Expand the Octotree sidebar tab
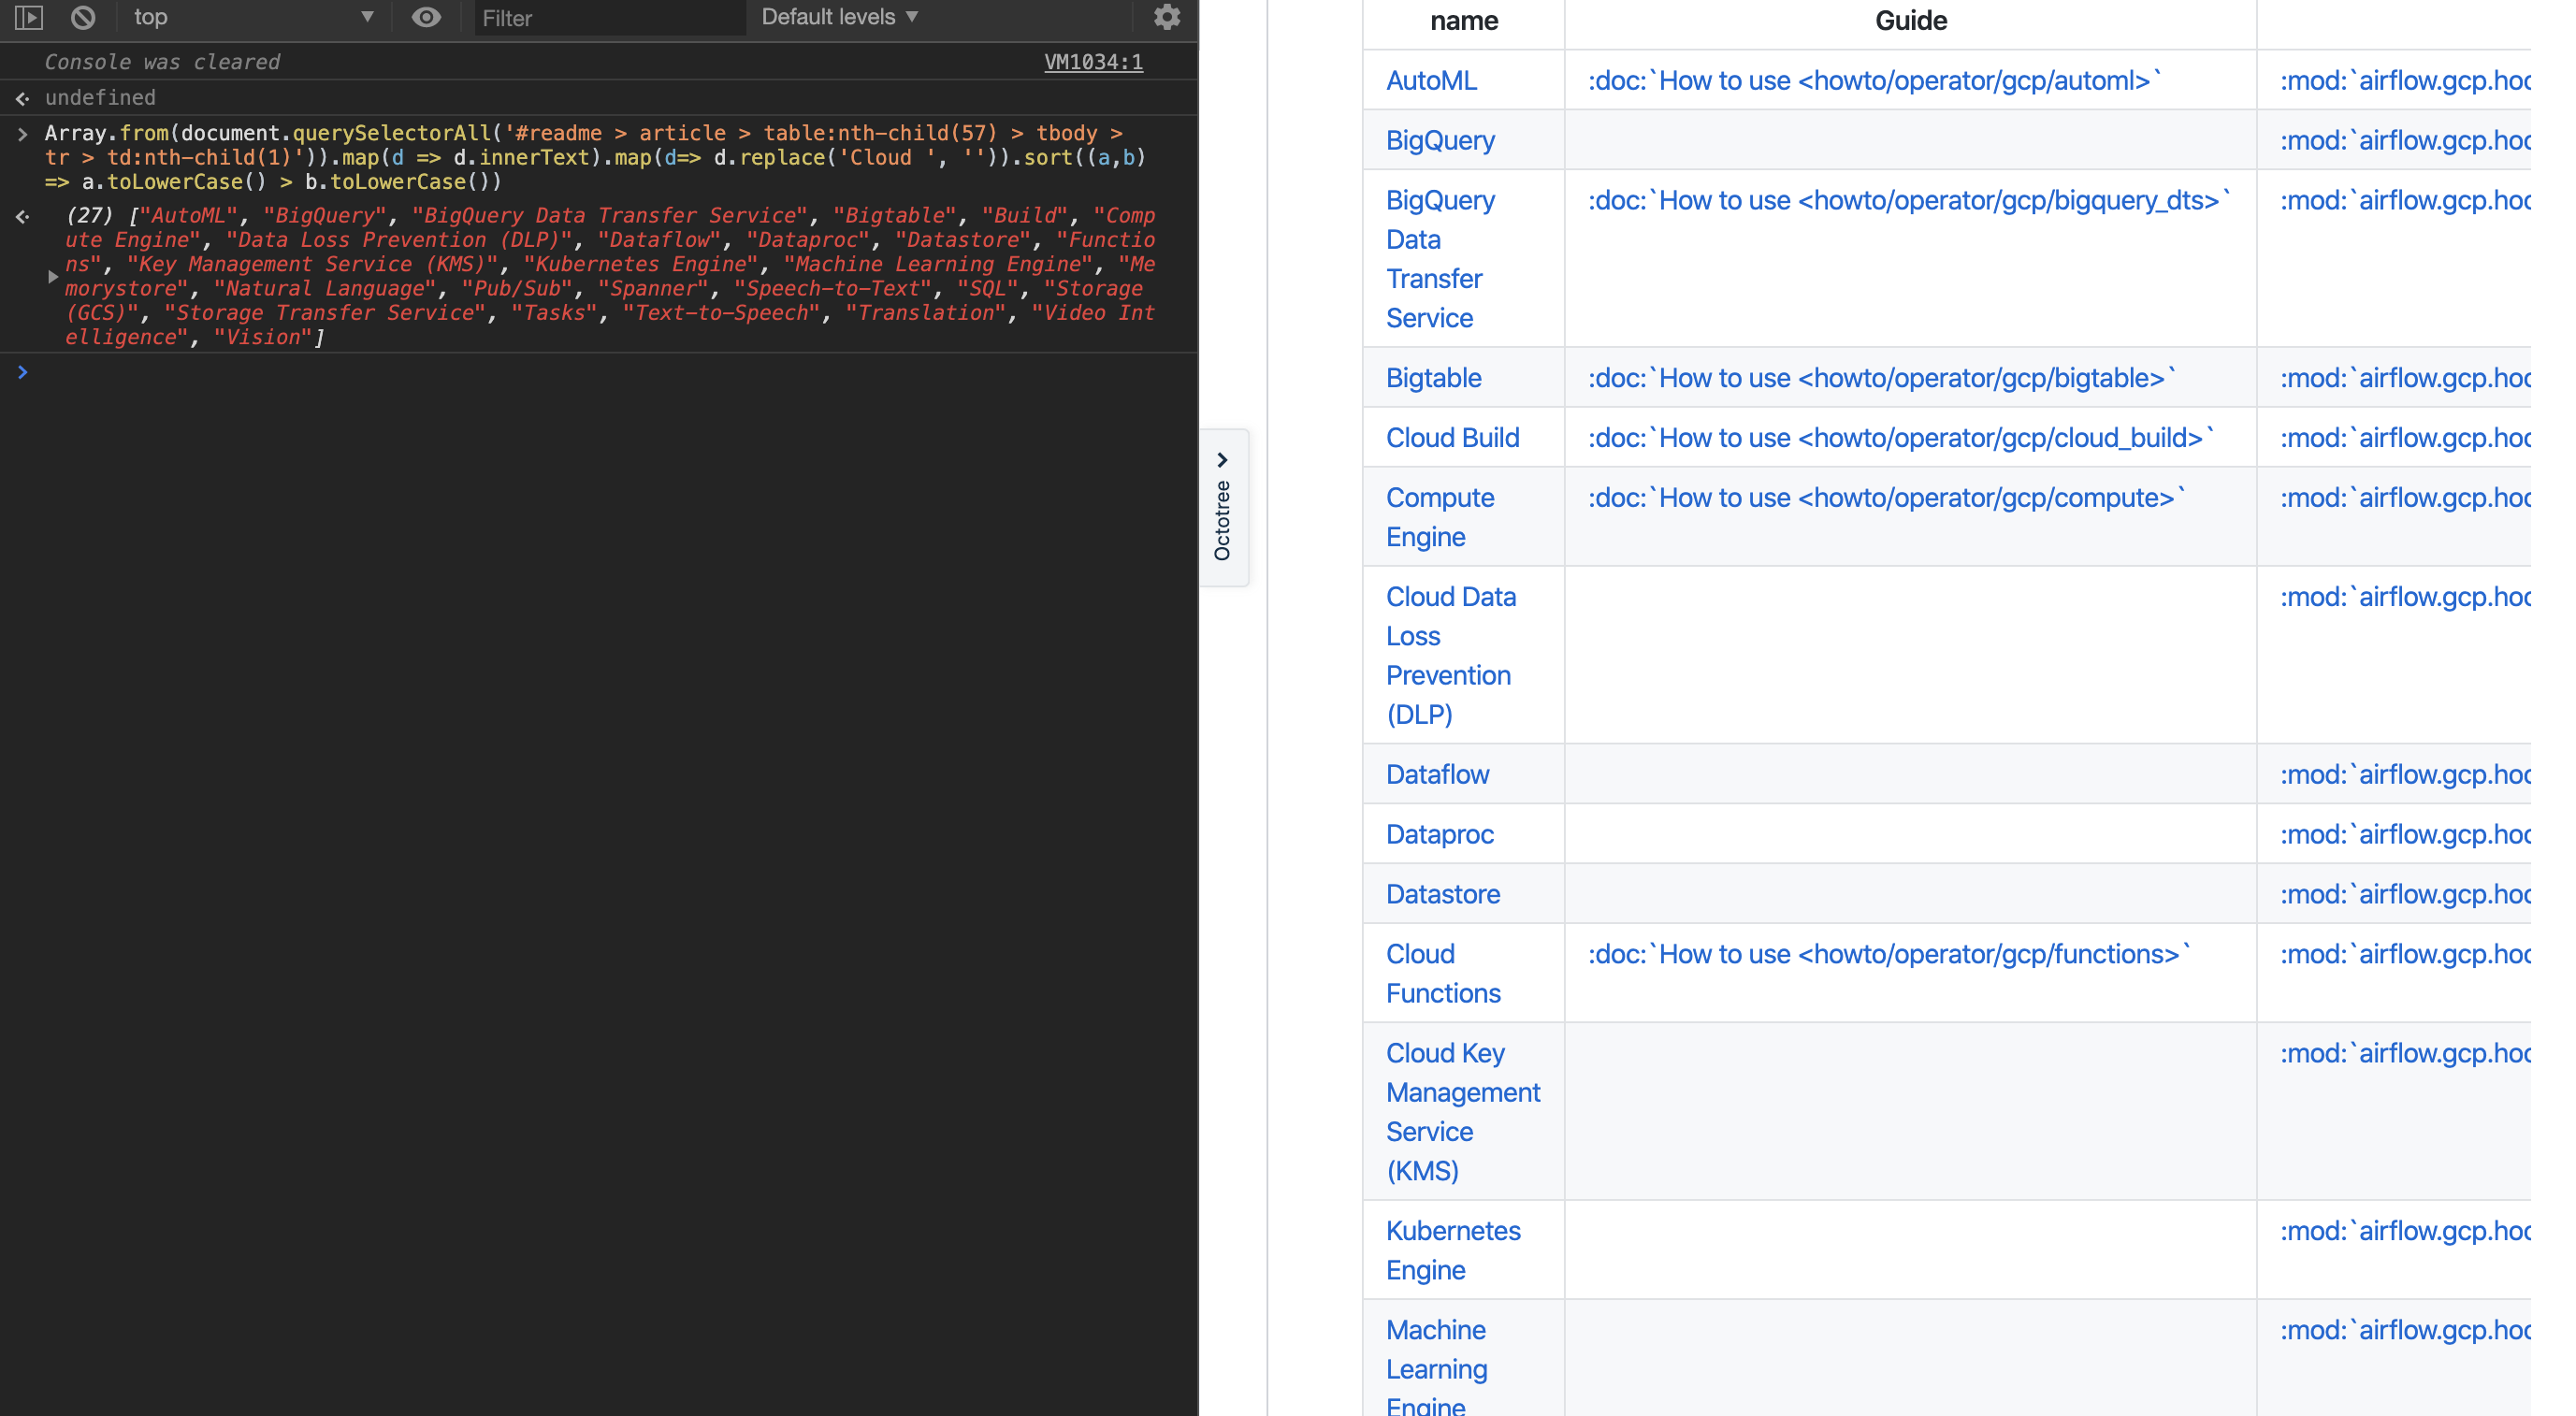 tap(1223, 507)
